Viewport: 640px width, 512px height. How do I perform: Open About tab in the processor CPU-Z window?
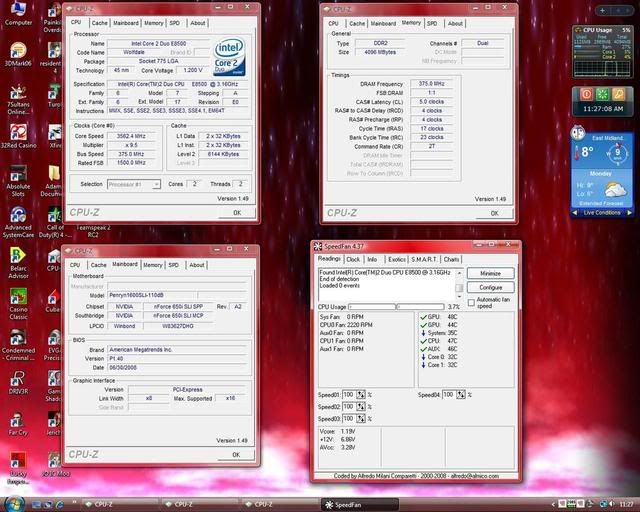[198, 23]
